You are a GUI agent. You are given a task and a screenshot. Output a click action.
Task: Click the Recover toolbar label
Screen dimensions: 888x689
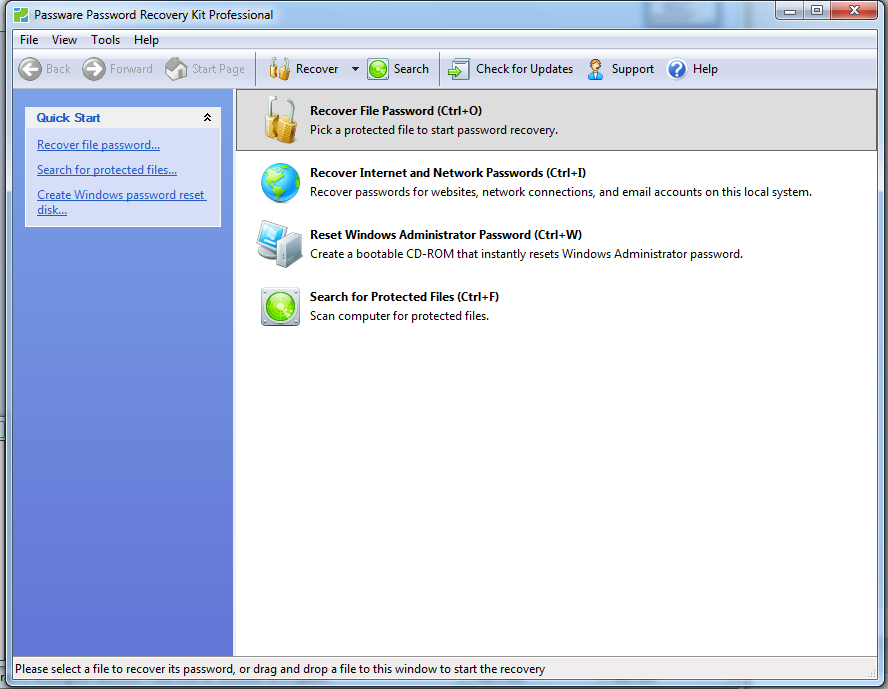[x=317, y=69]
